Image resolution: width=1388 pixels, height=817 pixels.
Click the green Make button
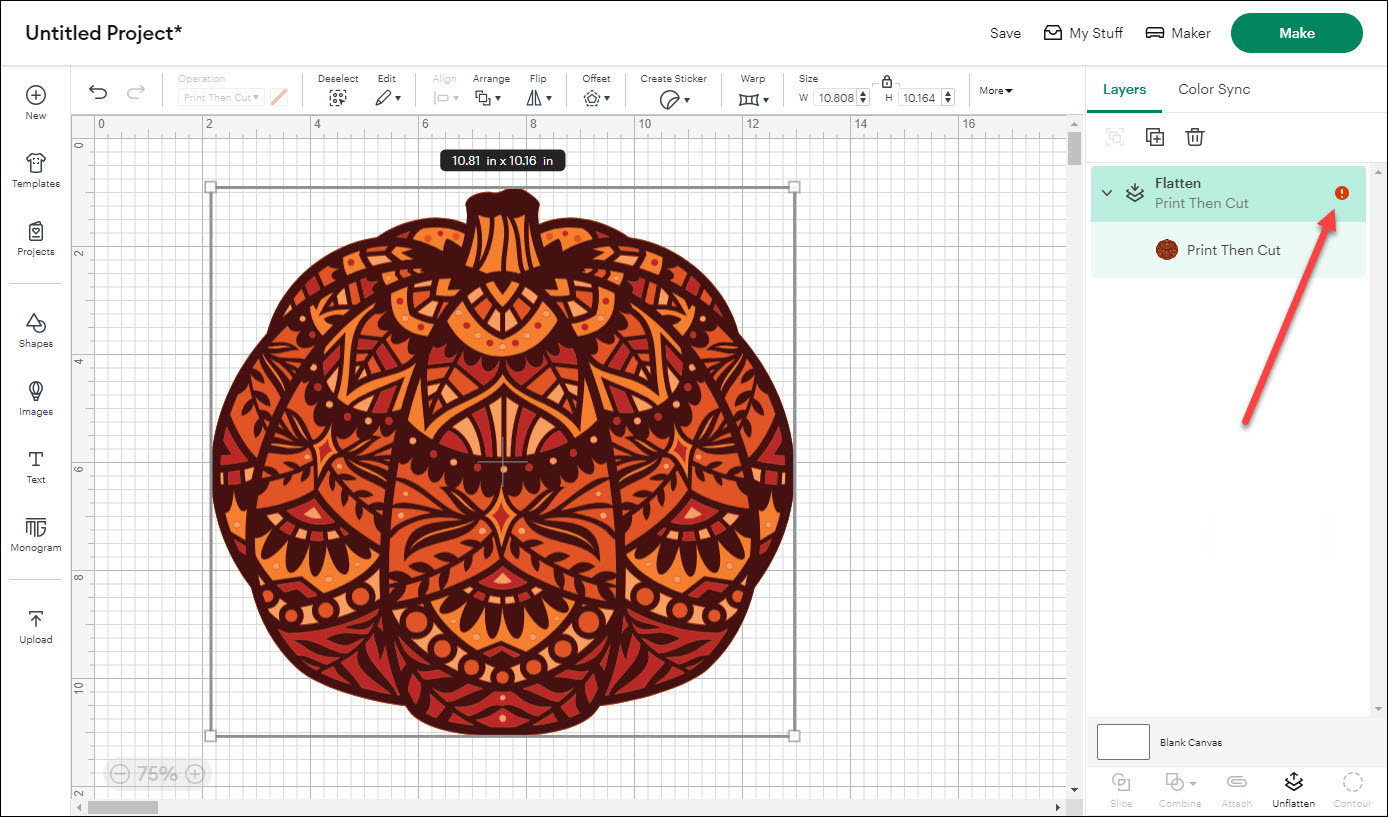pos(1296,33)
